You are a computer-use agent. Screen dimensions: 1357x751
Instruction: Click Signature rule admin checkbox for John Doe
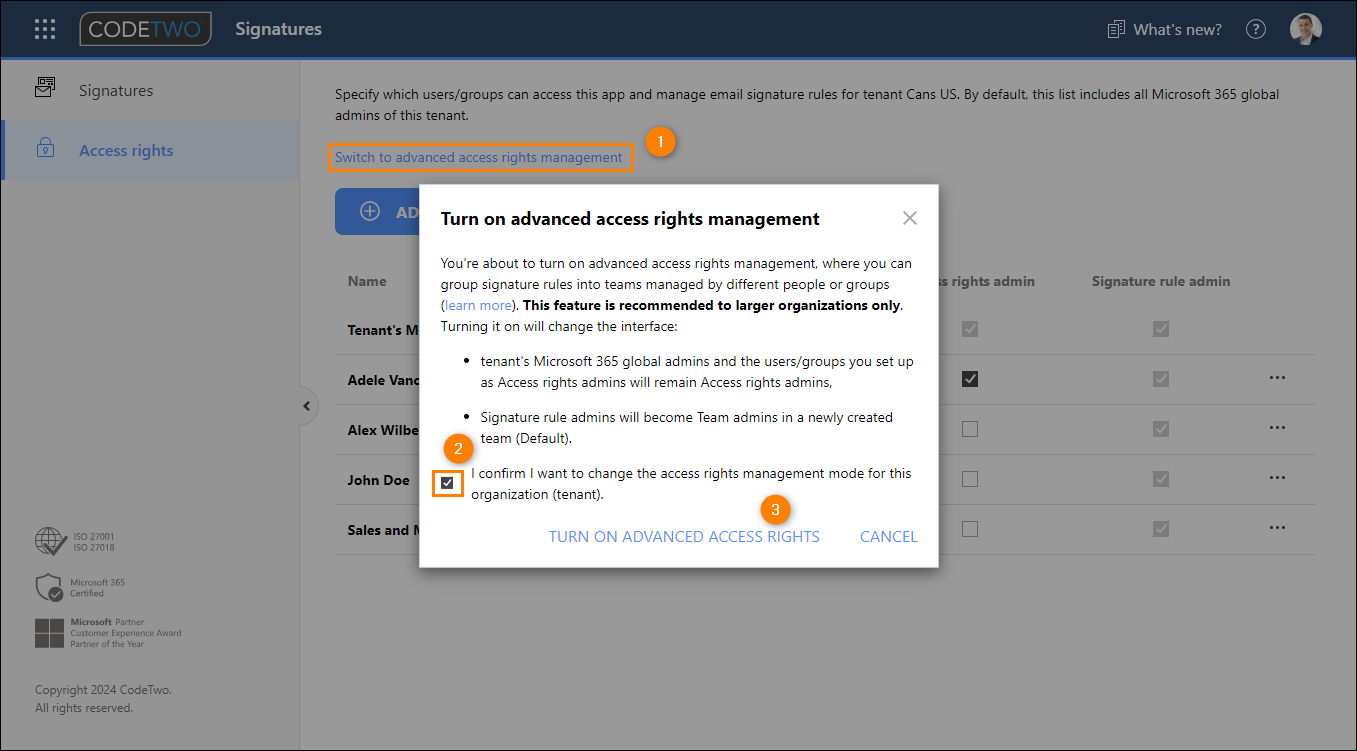pyautogui.click(x=1161, y=479)
